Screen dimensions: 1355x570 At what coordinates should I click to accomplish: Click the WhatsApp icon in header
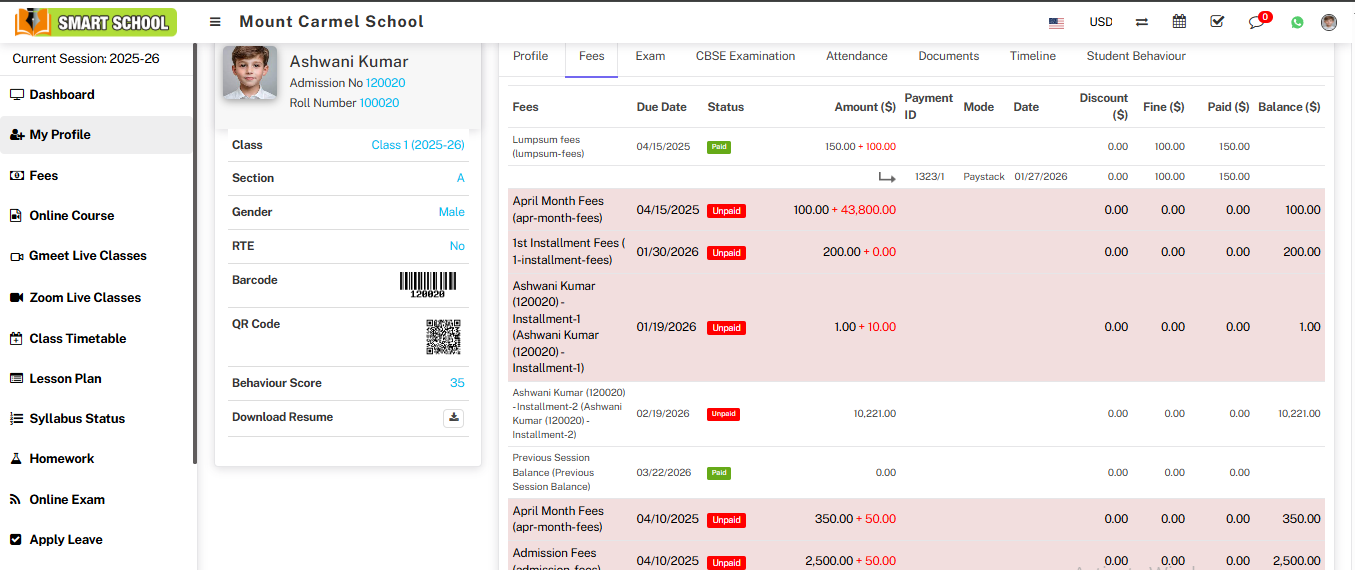click(1297, 22)
